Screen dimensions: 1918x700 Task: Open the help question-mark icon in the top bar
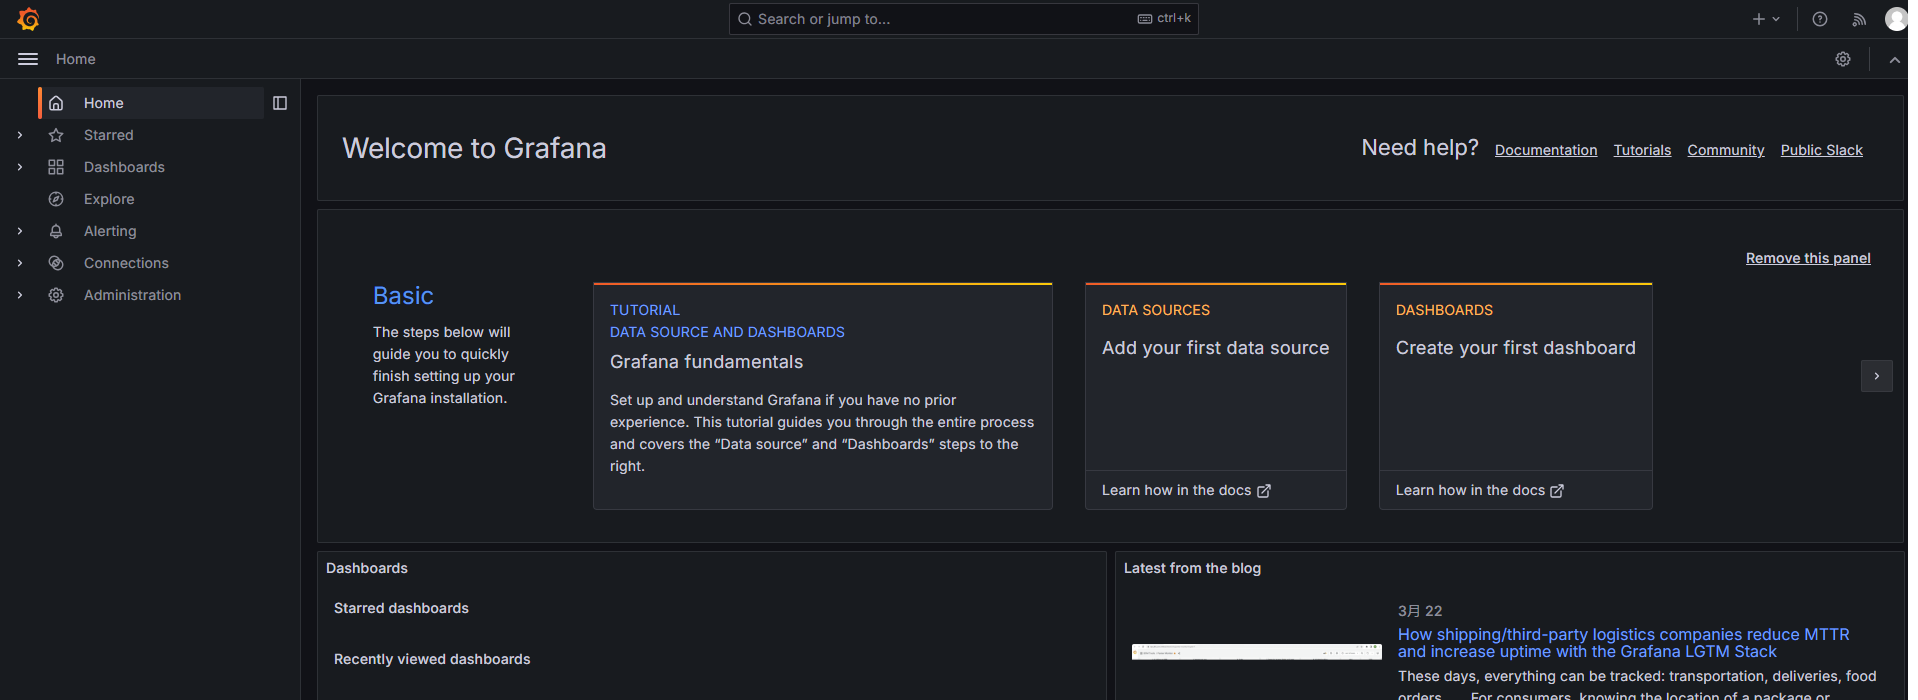[1820, 19]
